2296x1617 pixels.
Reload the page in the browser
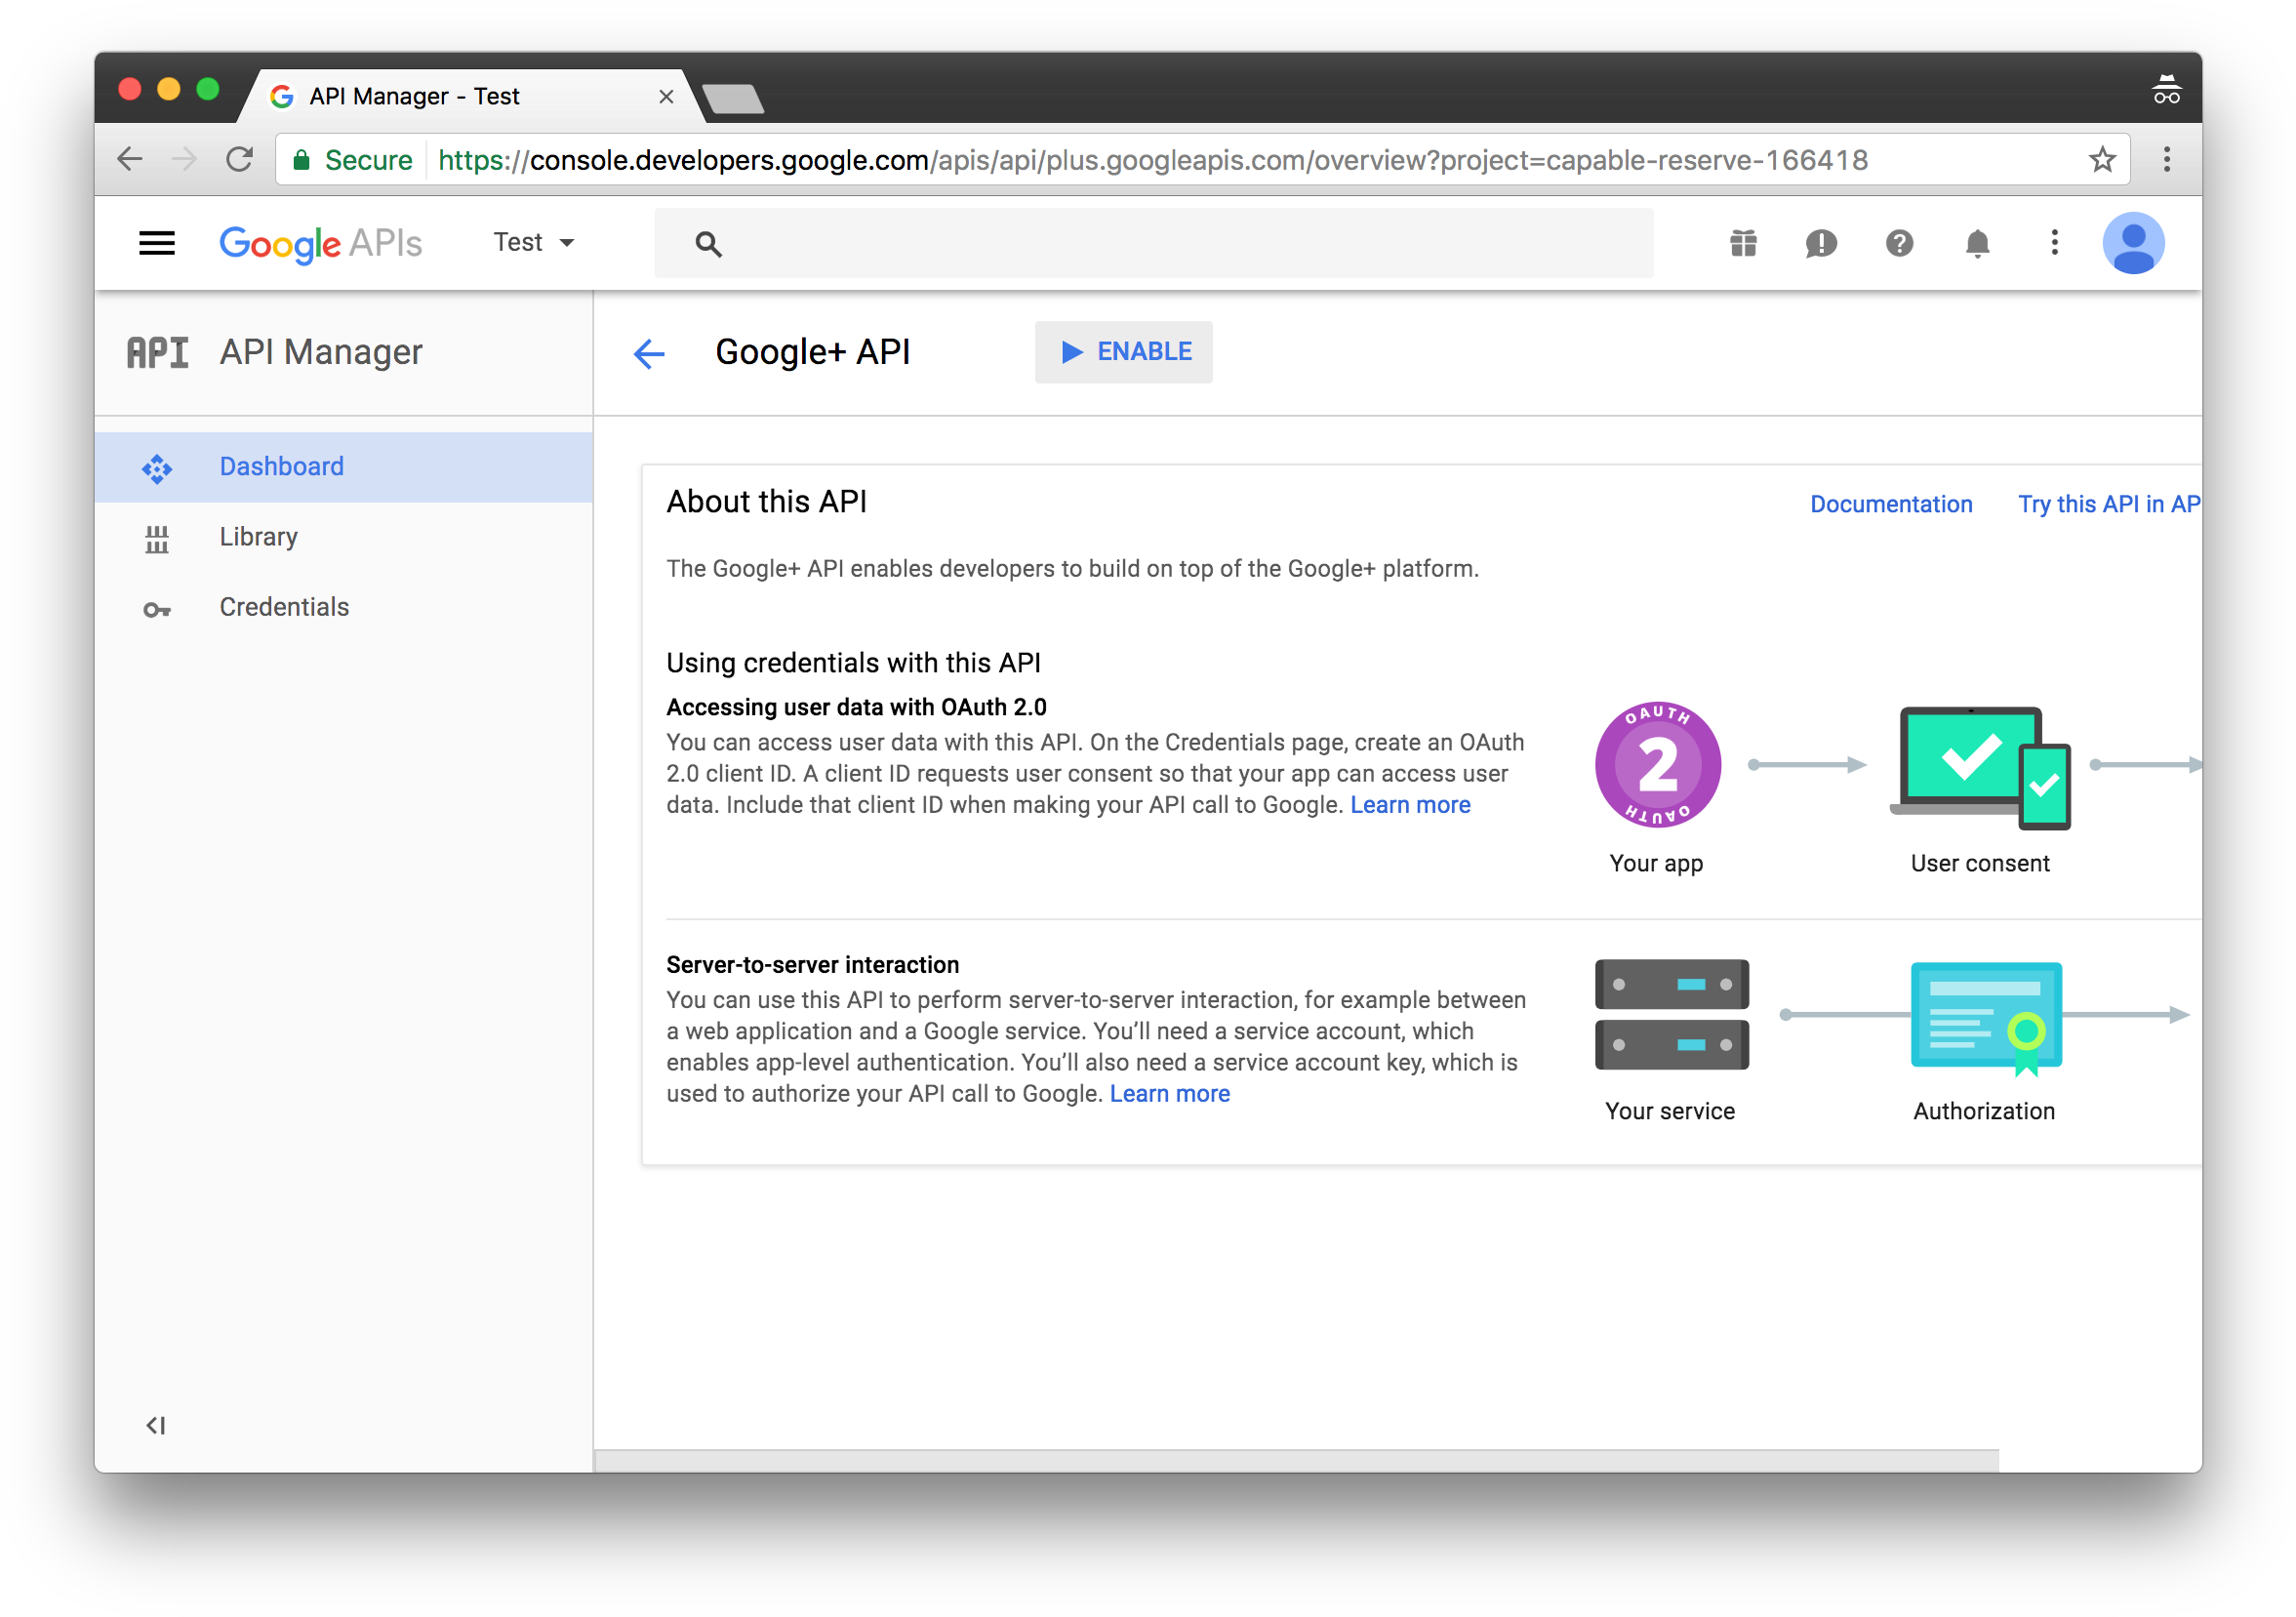click(239, 159)
